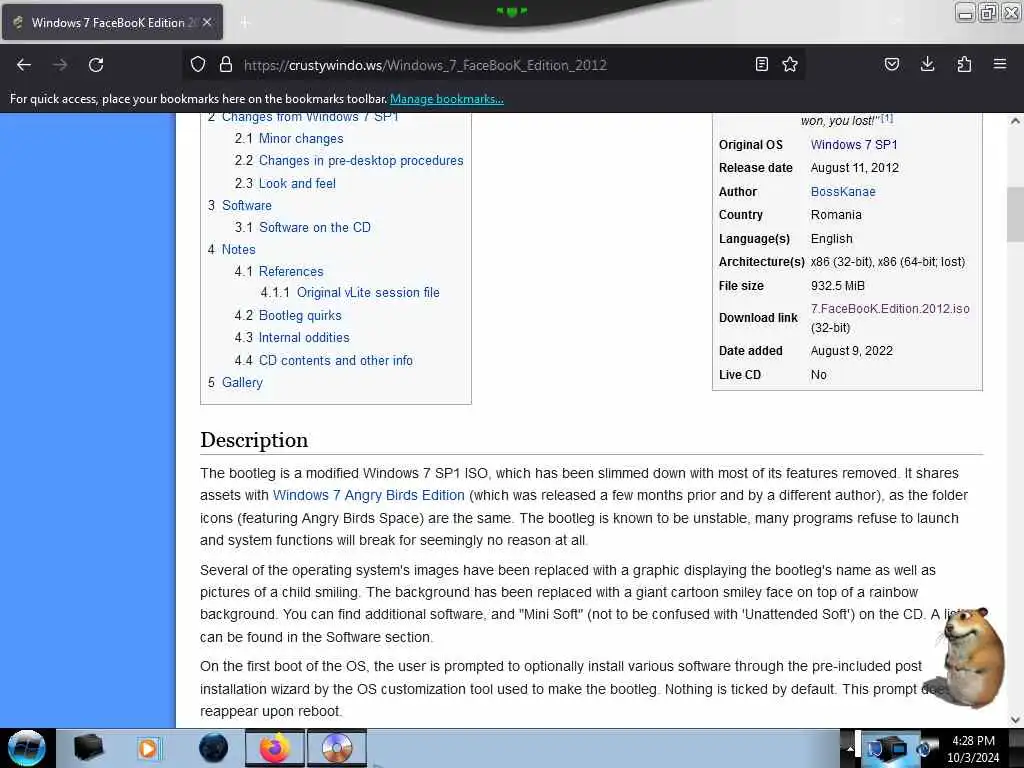
Task: Open the [1] citation reference
Action: pyautogui.click(x=886, y=118)
